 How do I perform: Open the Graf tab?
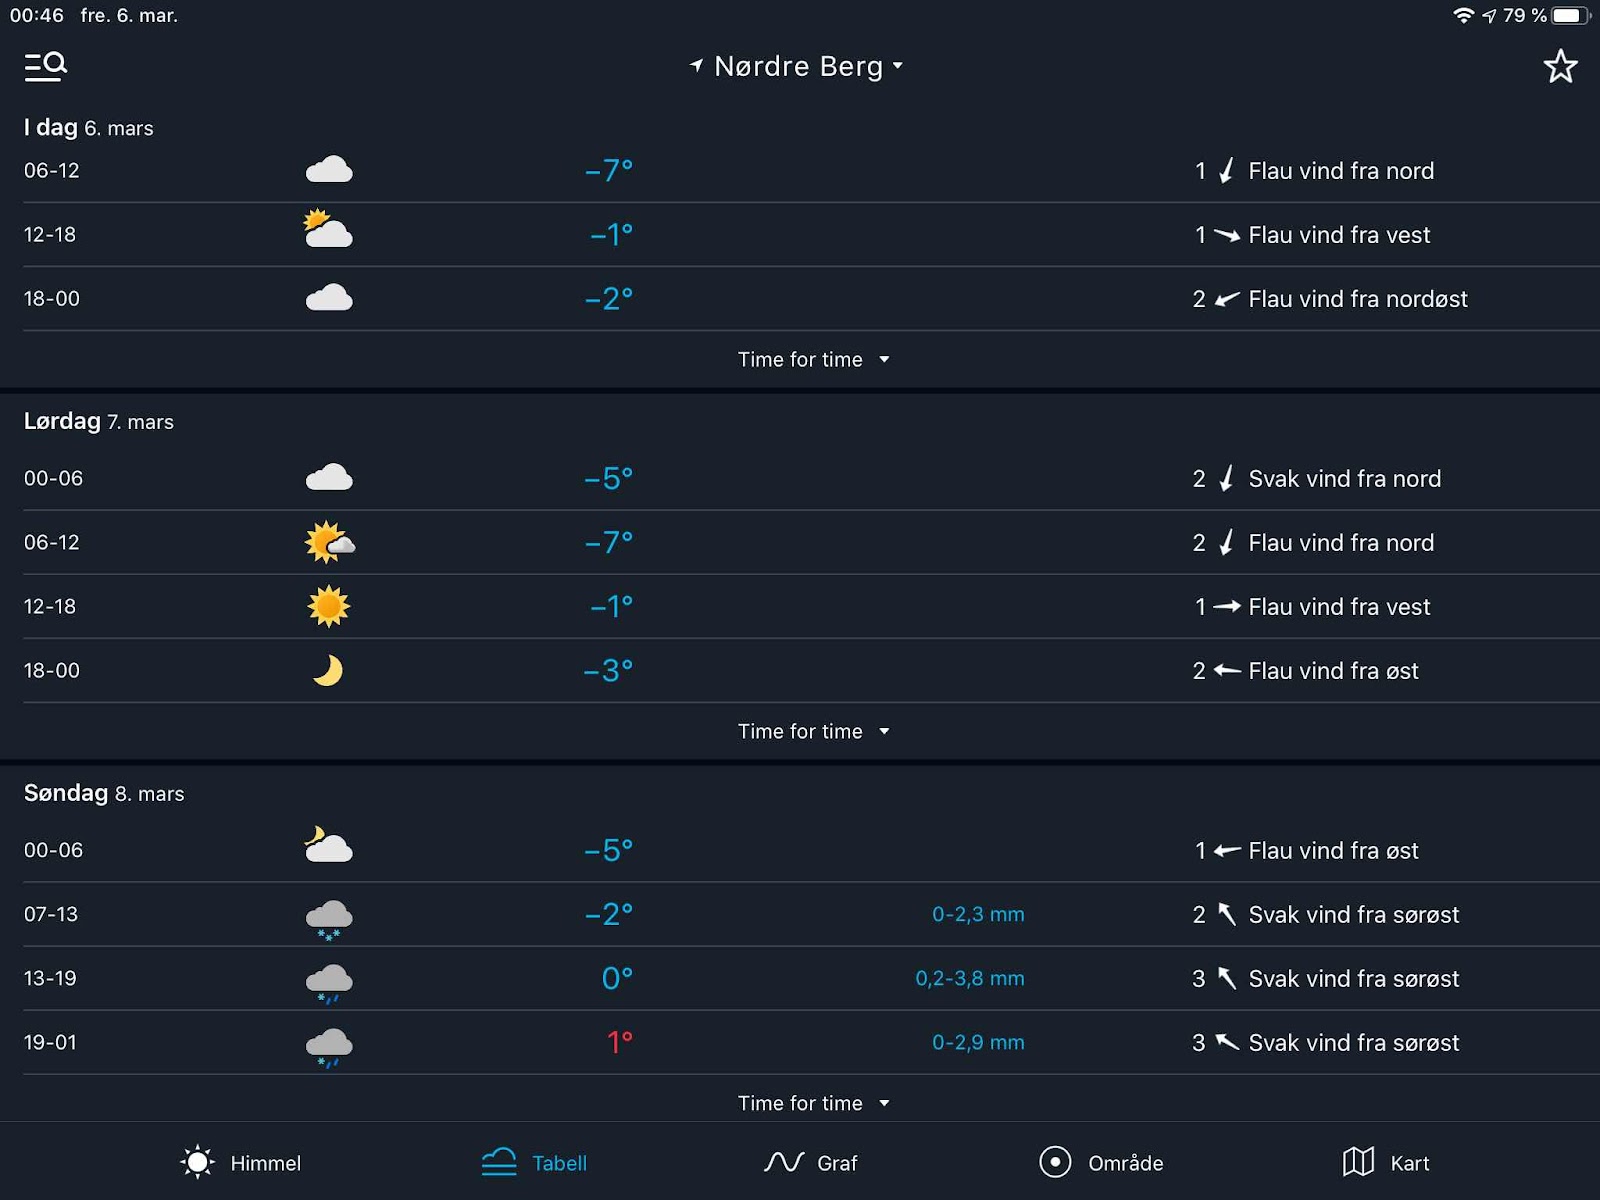[810, 1162]
